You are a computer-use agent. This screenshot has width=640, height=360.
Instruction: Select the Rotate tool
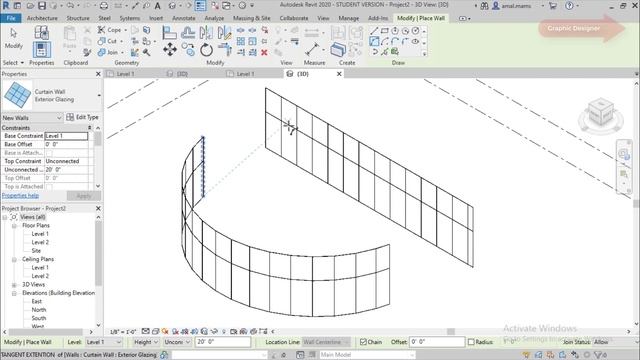point(207,50)
